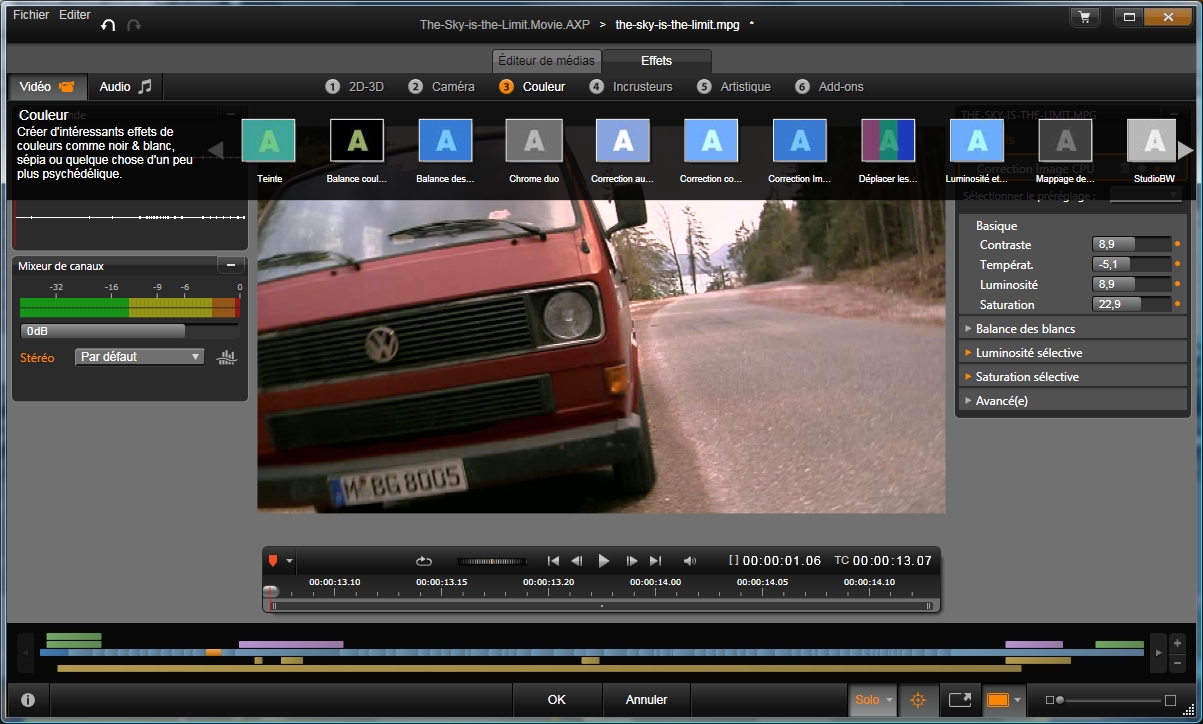This screenshot has height=724, width=1203.
Task: Select the Mappage de... effect
Action: pos(1065,141)
